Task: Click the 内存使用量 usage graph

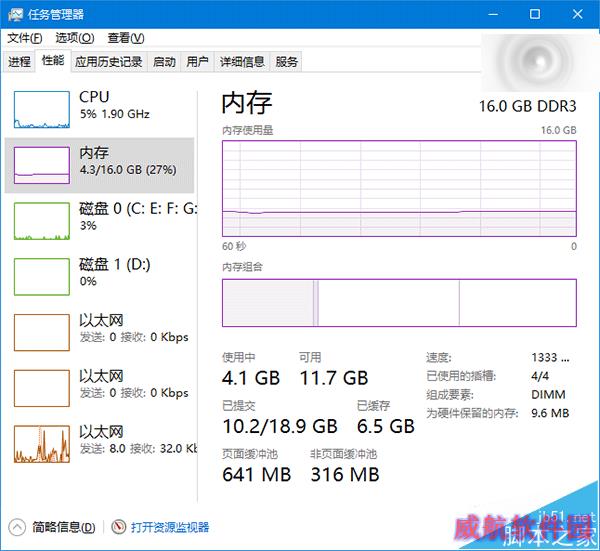Action: 399,188
